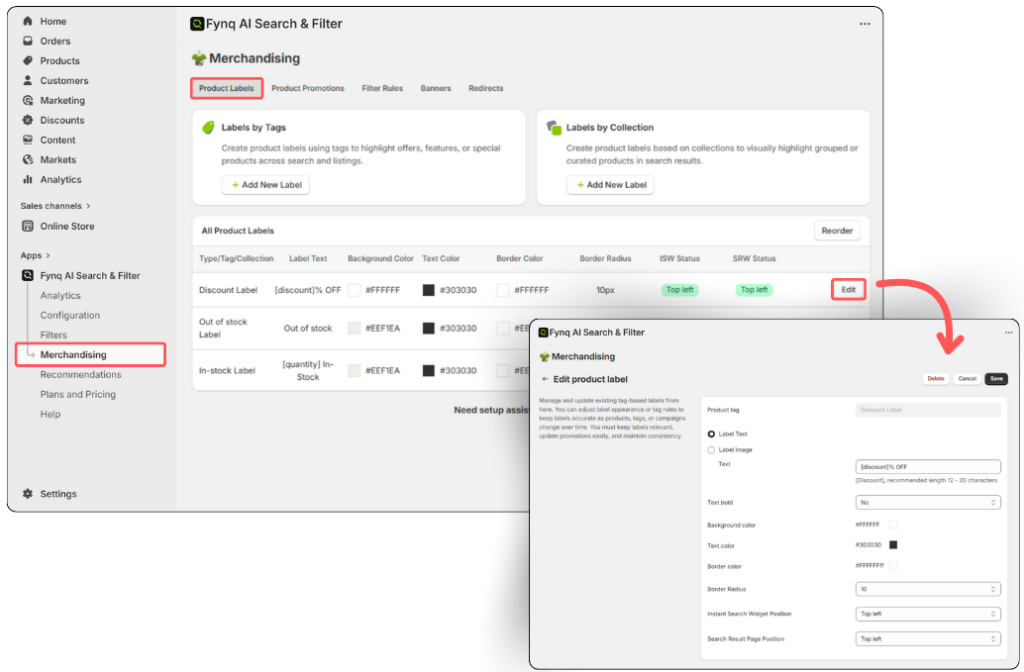Switch to the Product Labels tab
1024x672 pixels.
[227, 88]
